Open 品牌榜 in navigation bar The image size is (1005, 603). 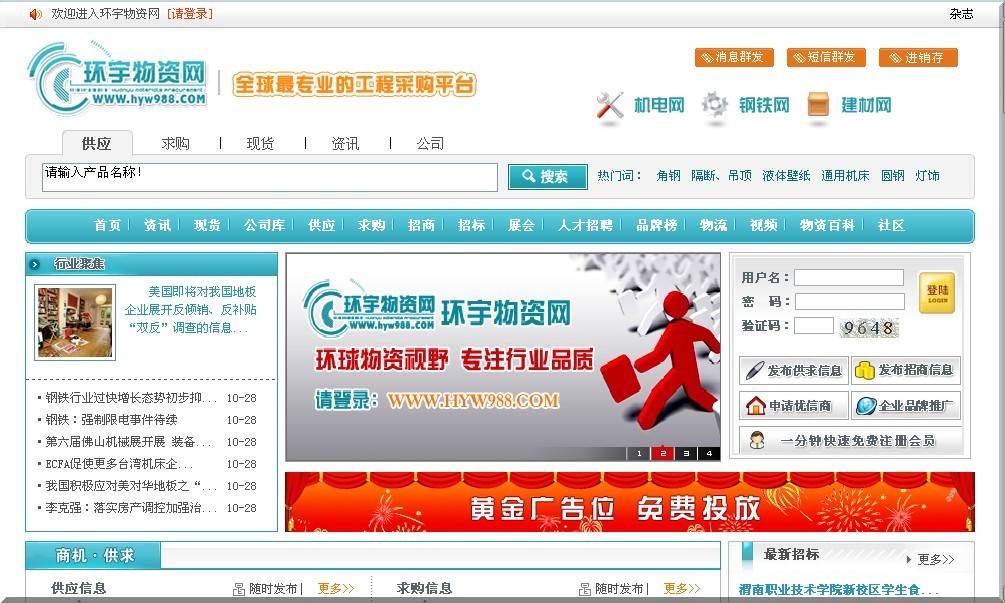(656, 225)
